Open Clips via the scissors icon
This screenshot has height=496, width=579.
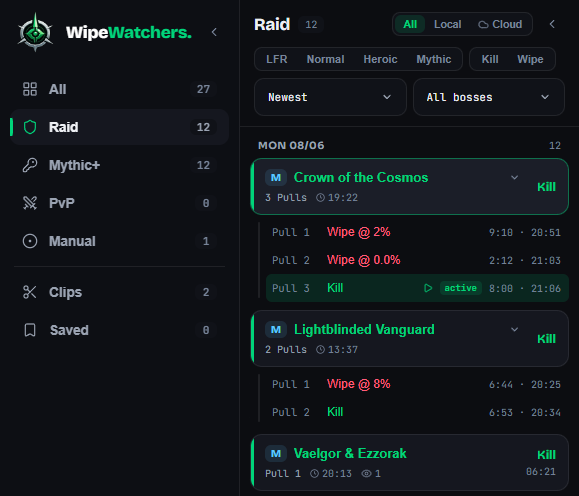click(30, 292)
